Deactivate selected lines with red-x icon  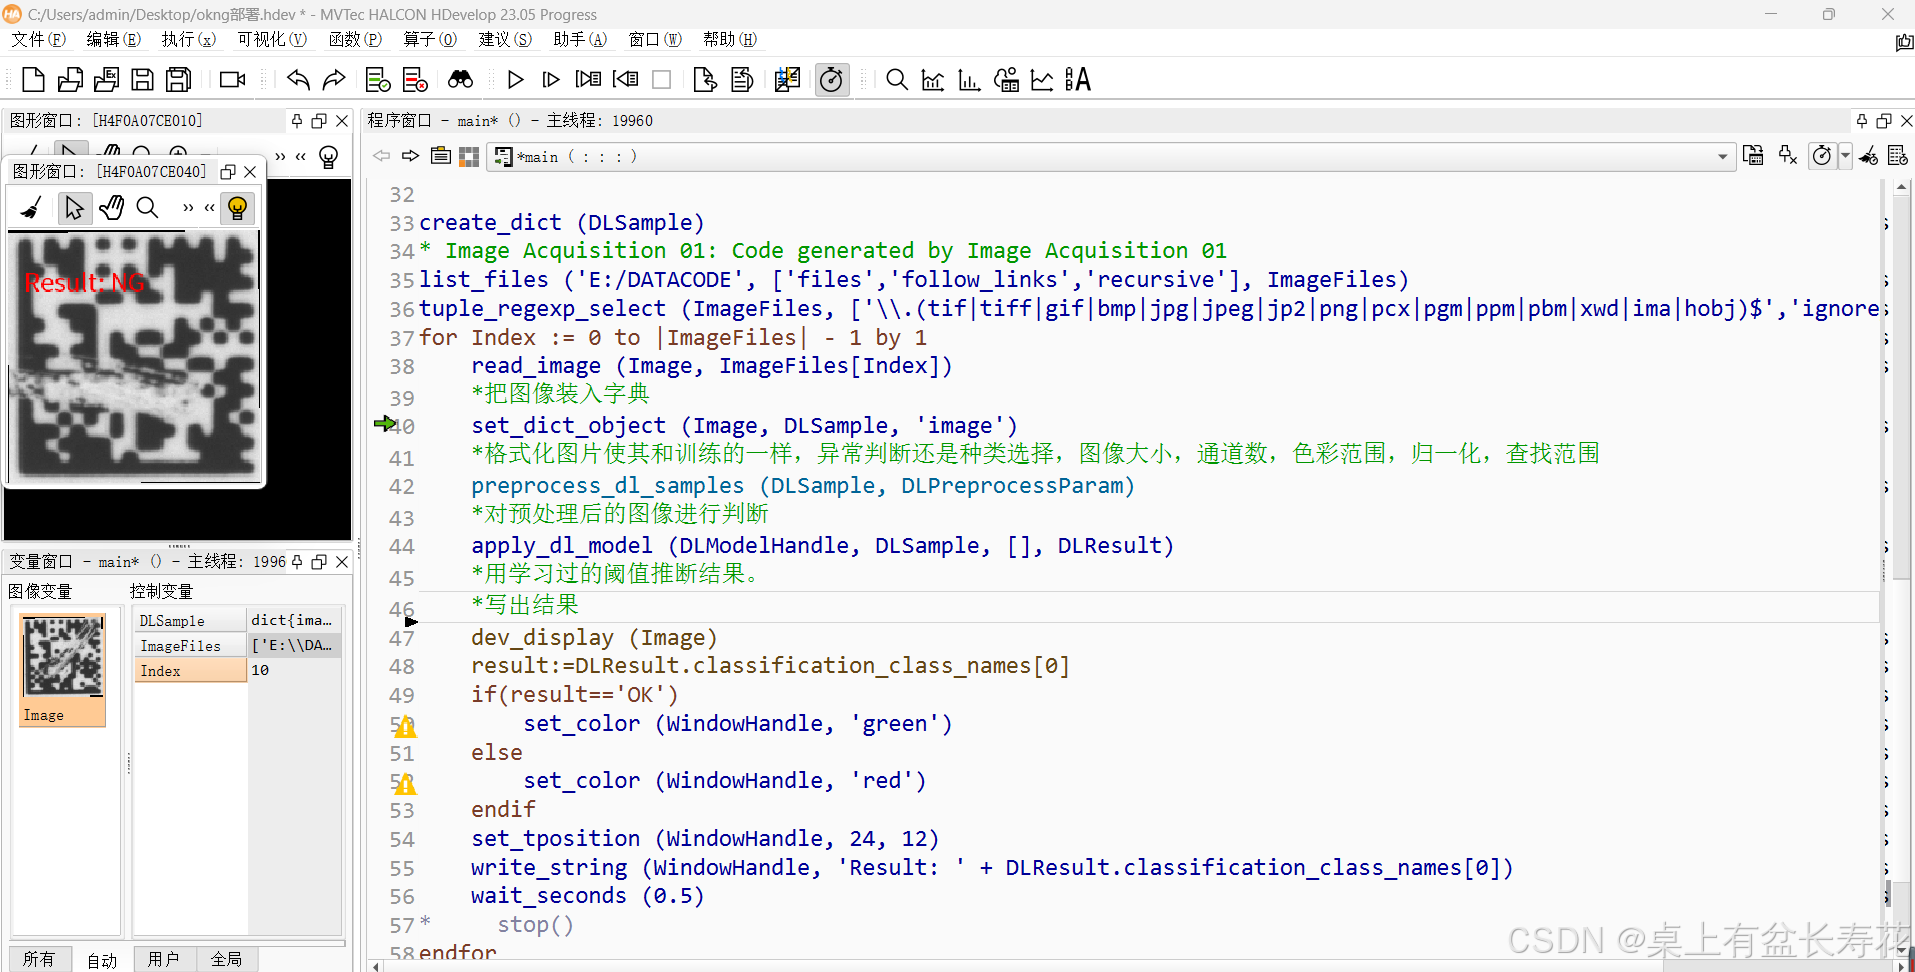point(414,80)
